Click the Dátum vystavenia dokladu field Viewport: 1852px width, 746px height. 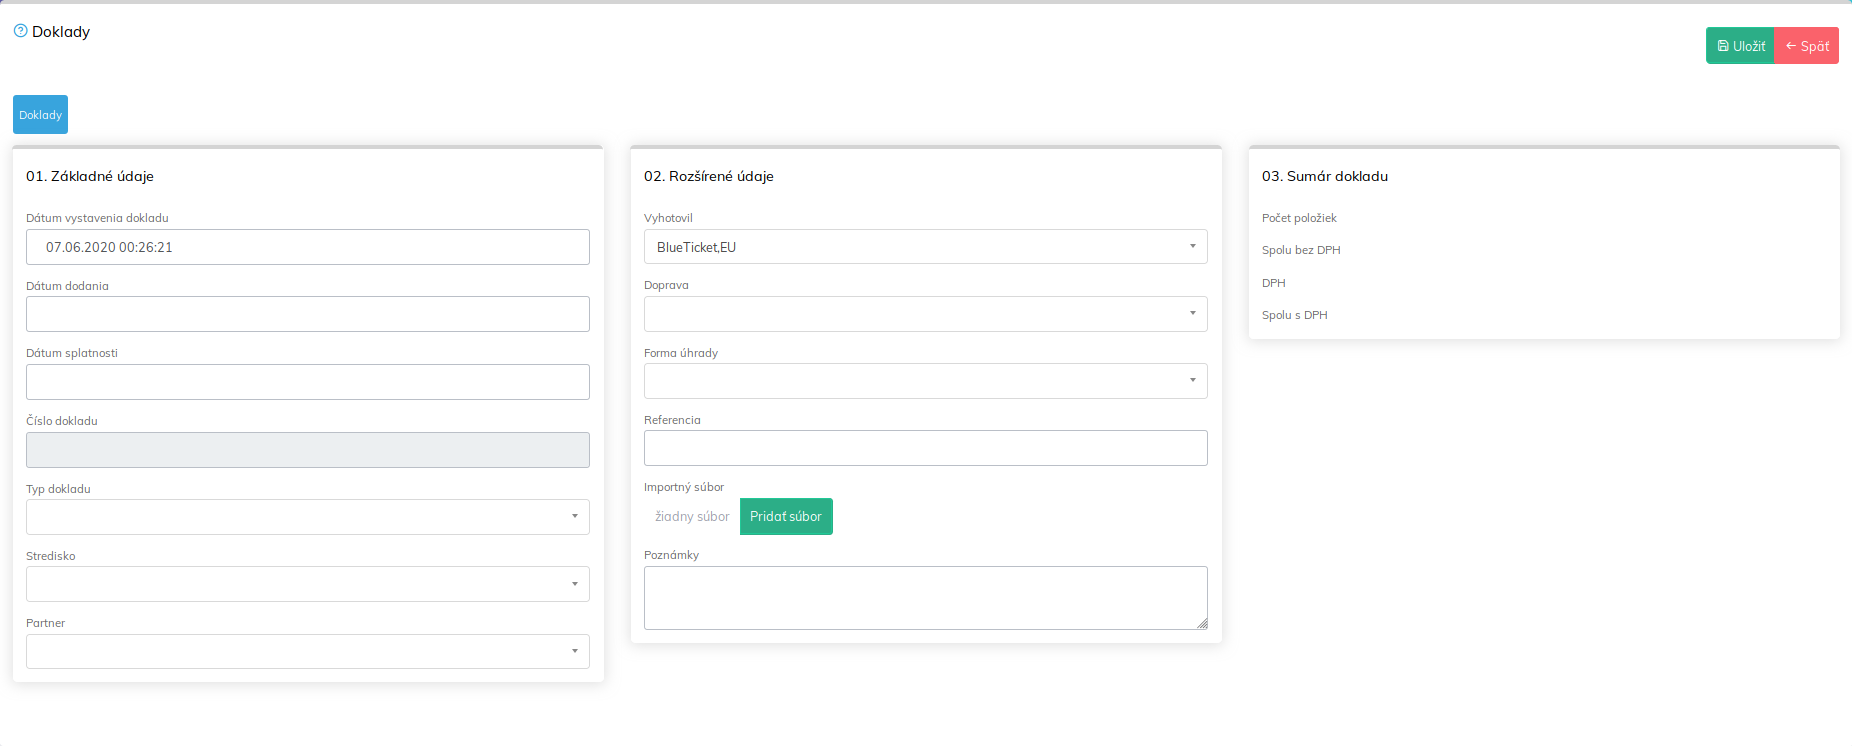307,247
